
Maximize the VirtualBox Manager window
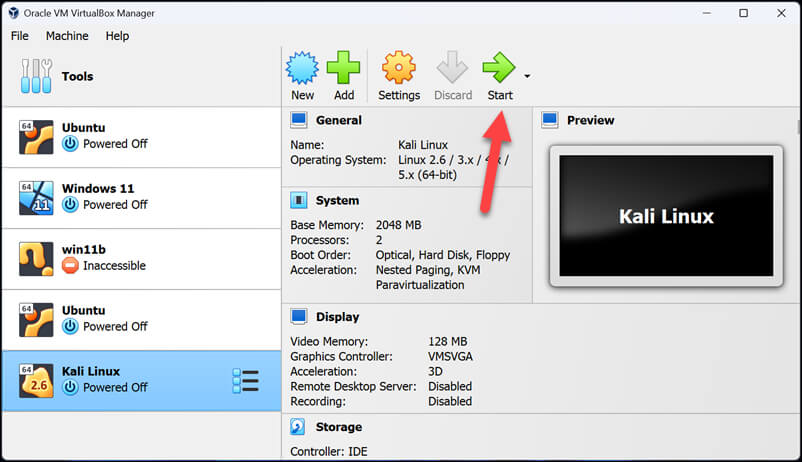pyautogui.click(x=744, y=13)
